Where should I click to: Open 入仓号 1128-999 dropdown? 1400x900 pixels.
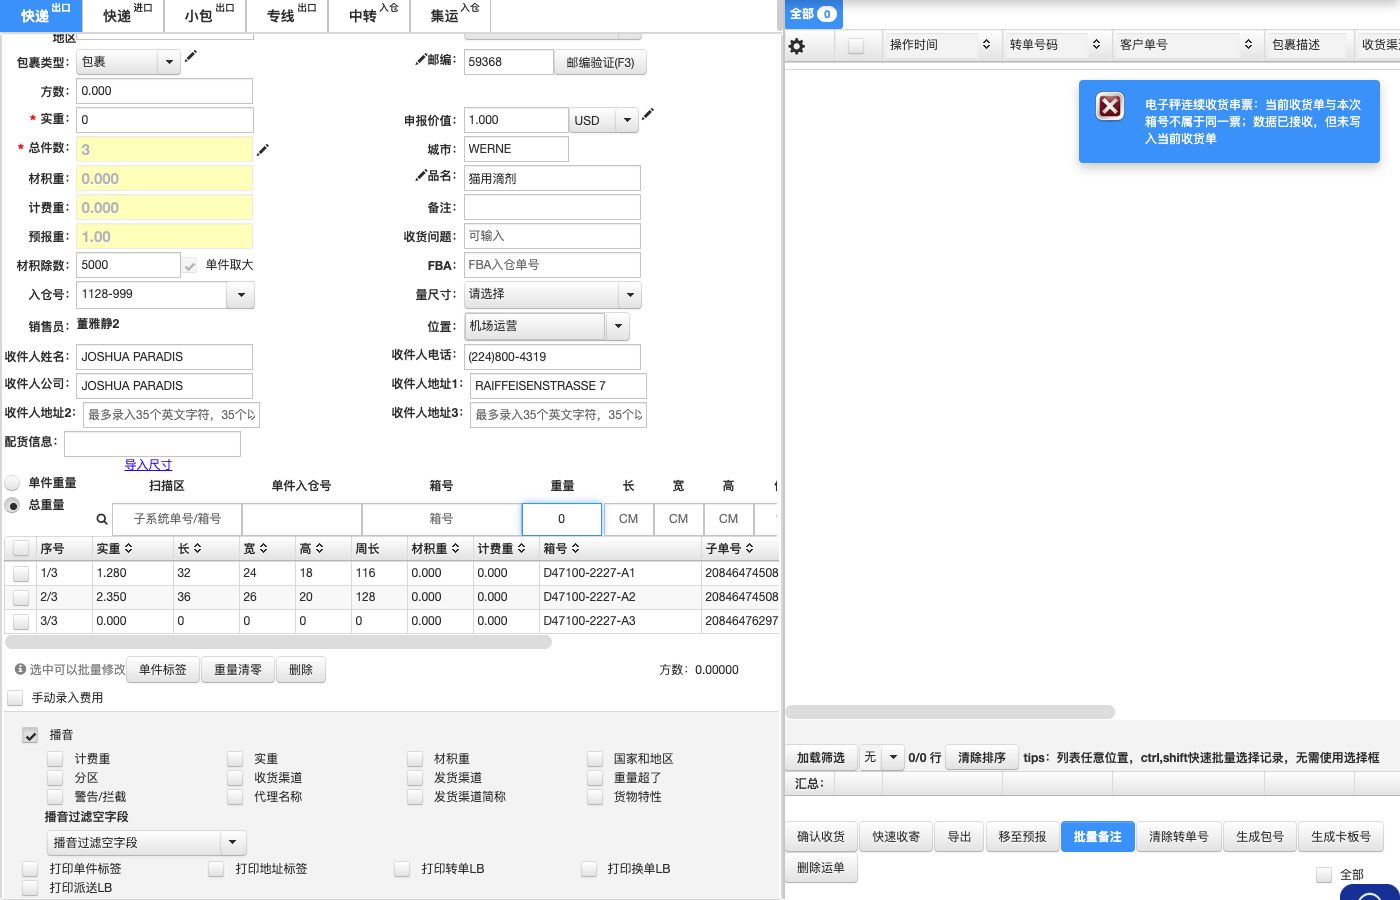[x=241, y=295]
